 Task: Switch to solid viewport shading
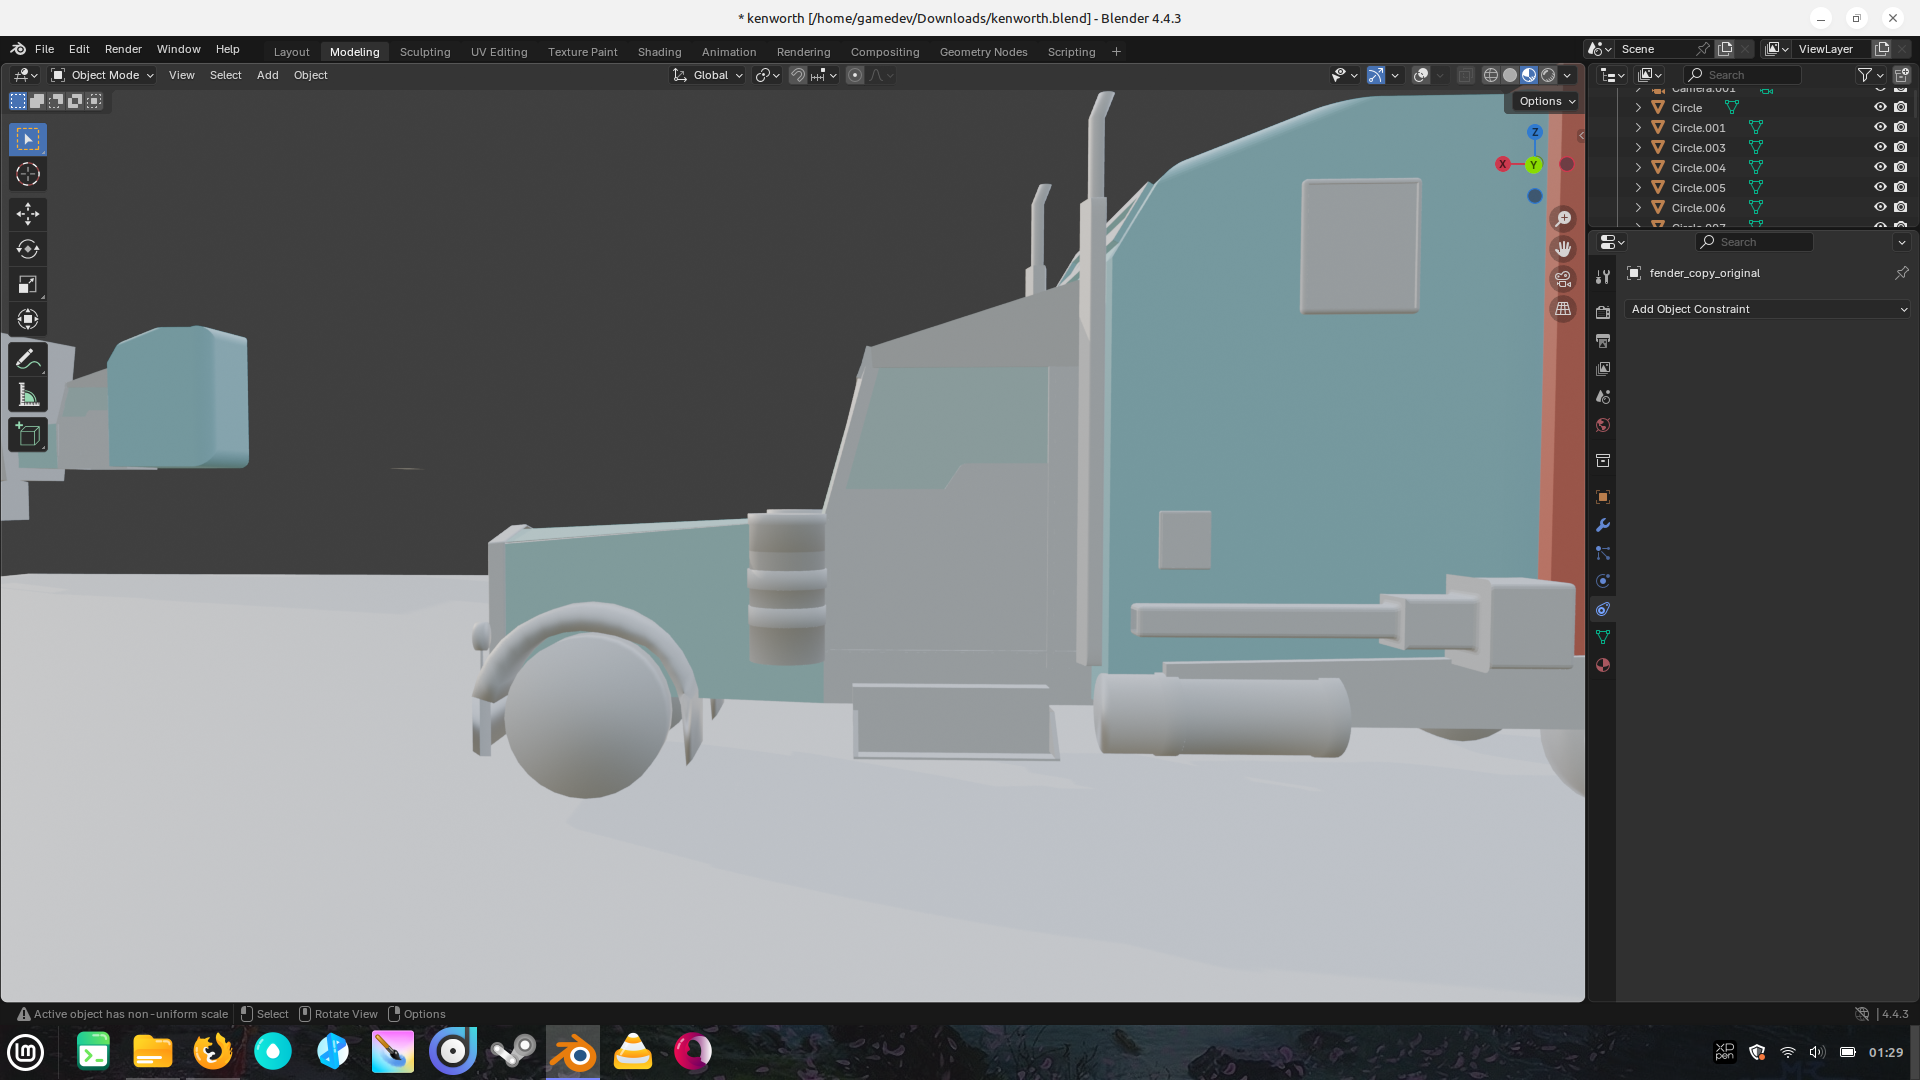[1510, 75]
